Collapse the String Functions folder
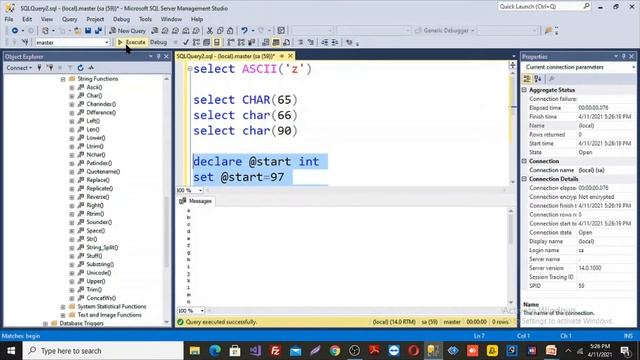640x360 pixels. pos(63,79)
